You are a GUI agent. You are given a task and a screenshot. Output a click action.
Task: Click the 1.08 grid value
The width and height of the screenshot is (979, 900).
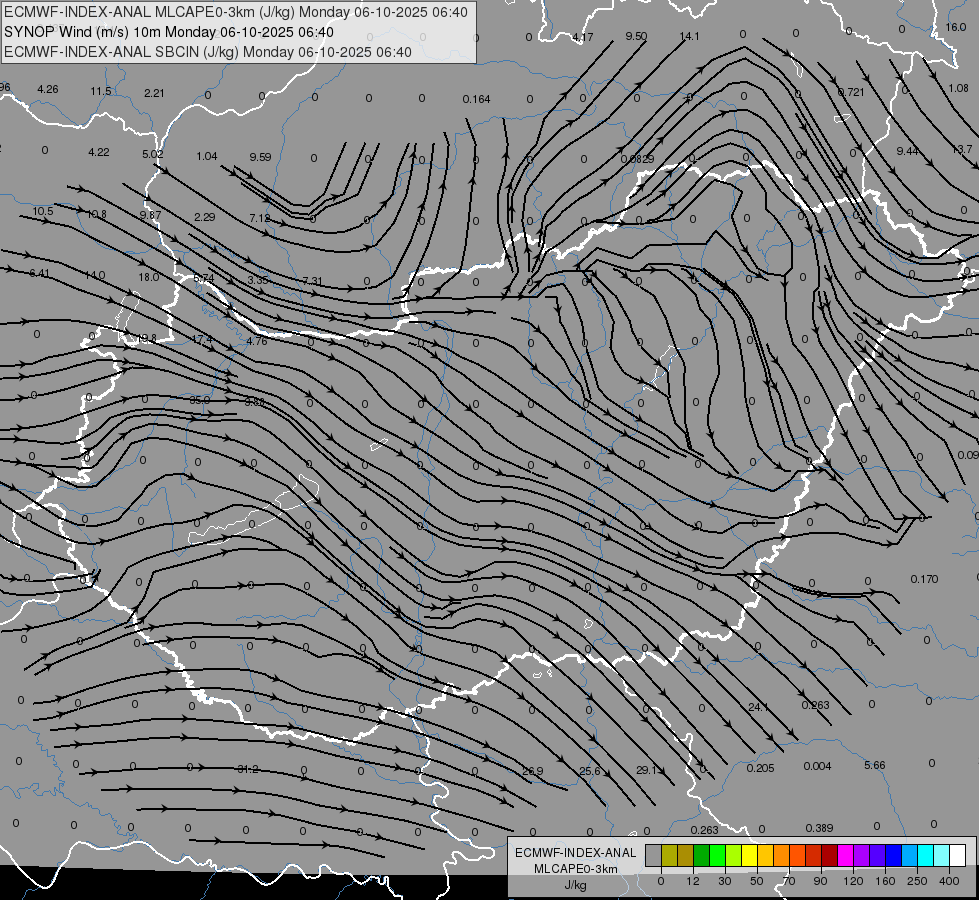(x=958, y=88)
